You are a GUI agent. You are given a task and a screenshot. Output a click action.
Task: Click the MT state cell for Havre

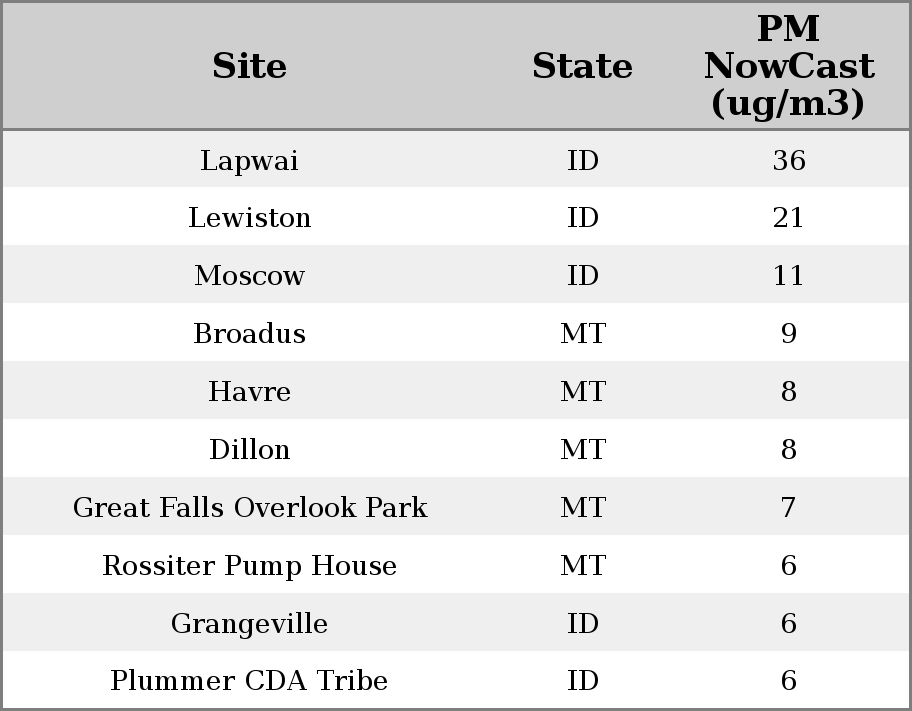tap(582, 392)
